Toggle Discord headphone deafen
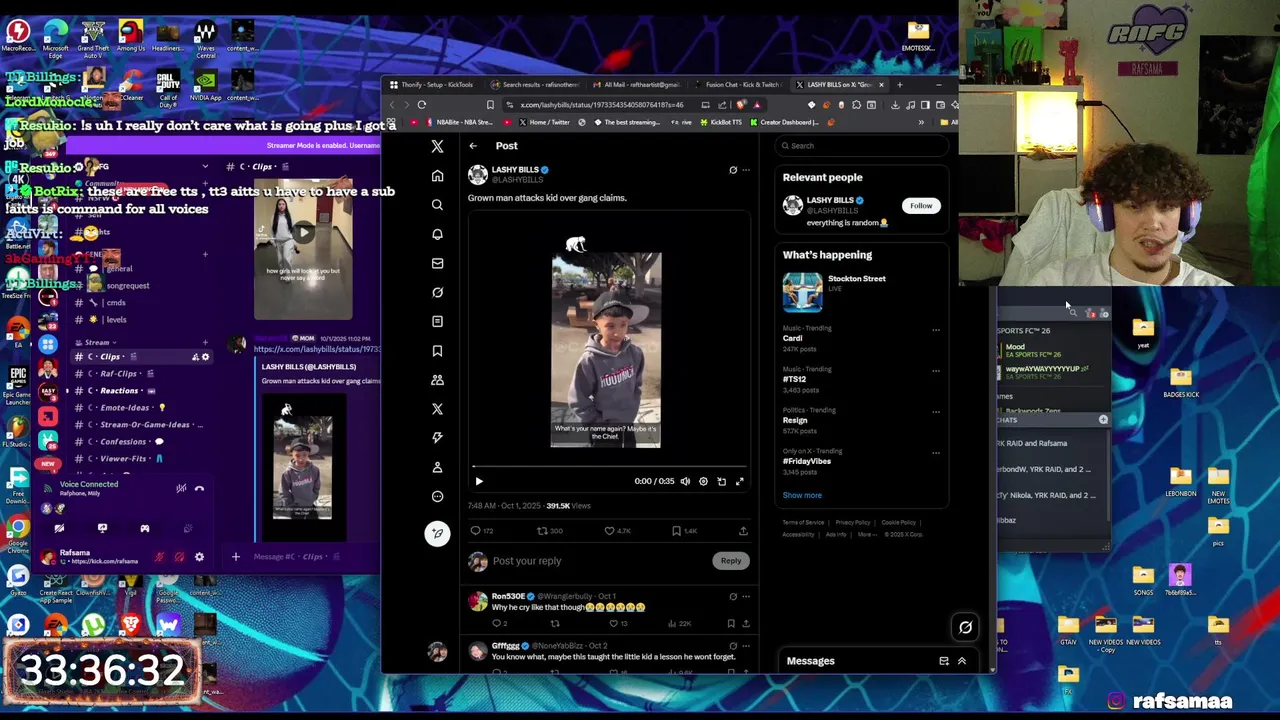Image resolution: width=1280 pixels, height=720 pixels. (x=179, y=557)
